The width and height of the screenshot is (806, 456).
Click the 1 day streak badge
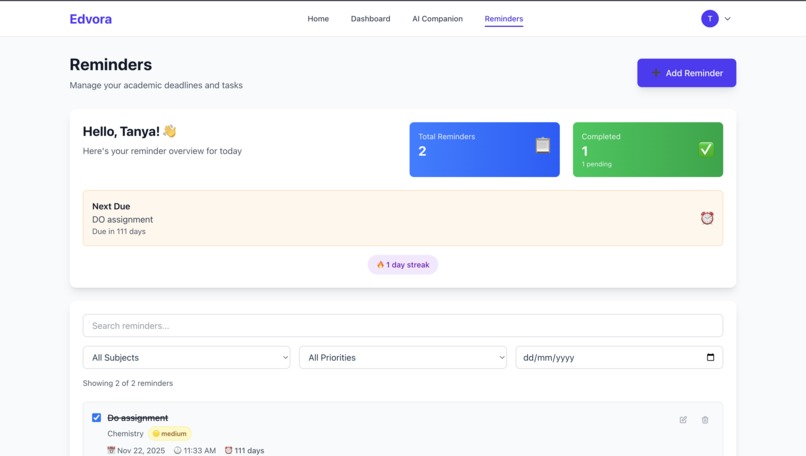(402, 265)
